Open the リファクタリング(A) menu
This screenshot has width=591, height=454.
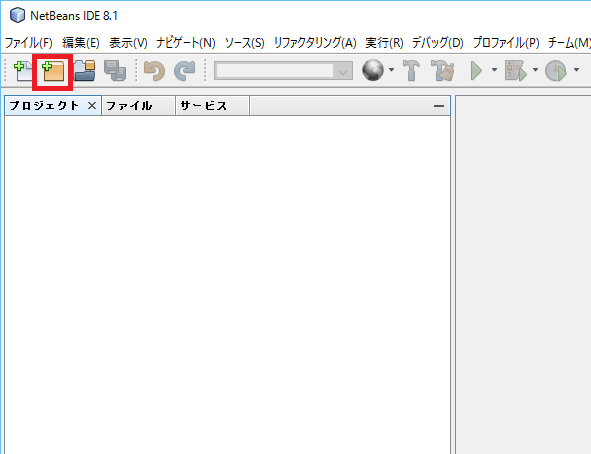(x=315, y=43)
